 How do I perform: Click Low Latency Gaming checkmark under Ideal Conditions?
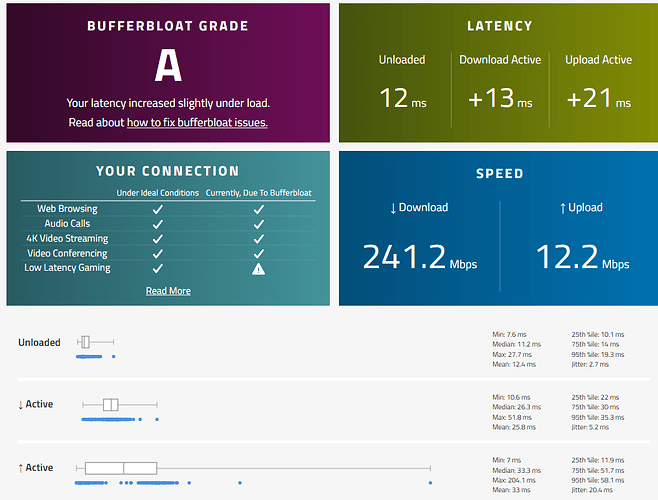158,268
